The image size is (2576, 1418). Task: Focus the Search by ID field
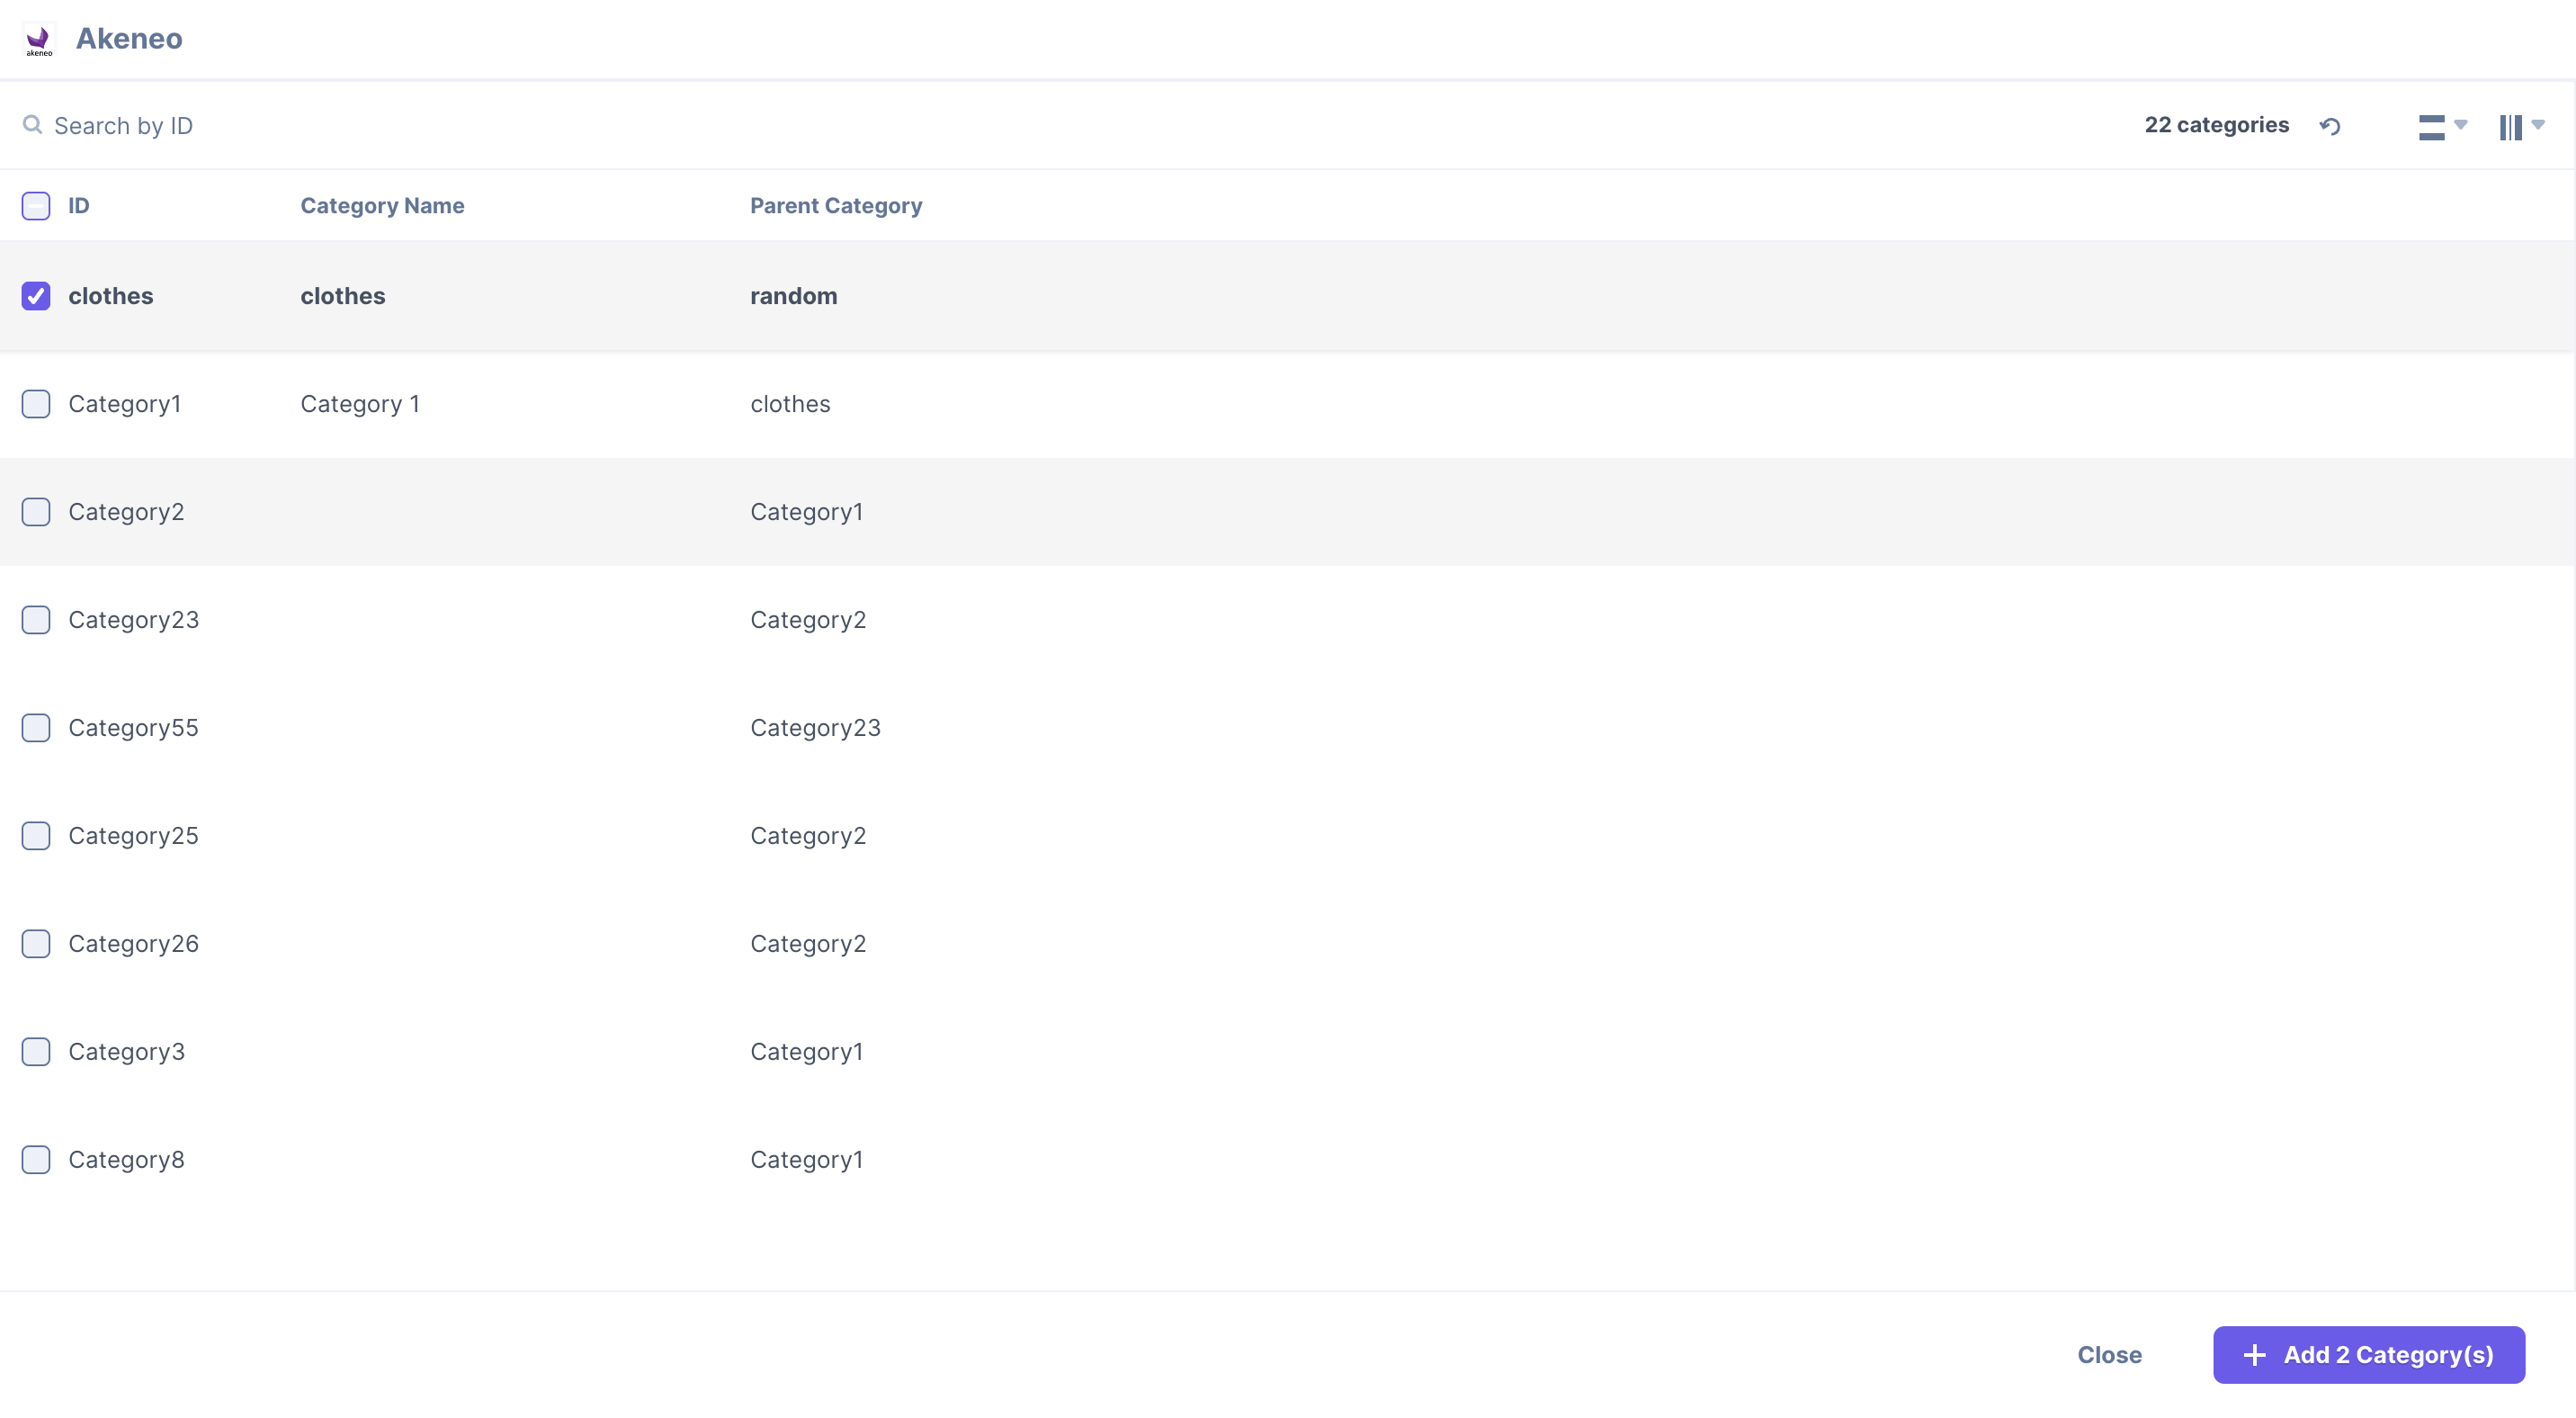pyautogui.click(x=123, y=126)
